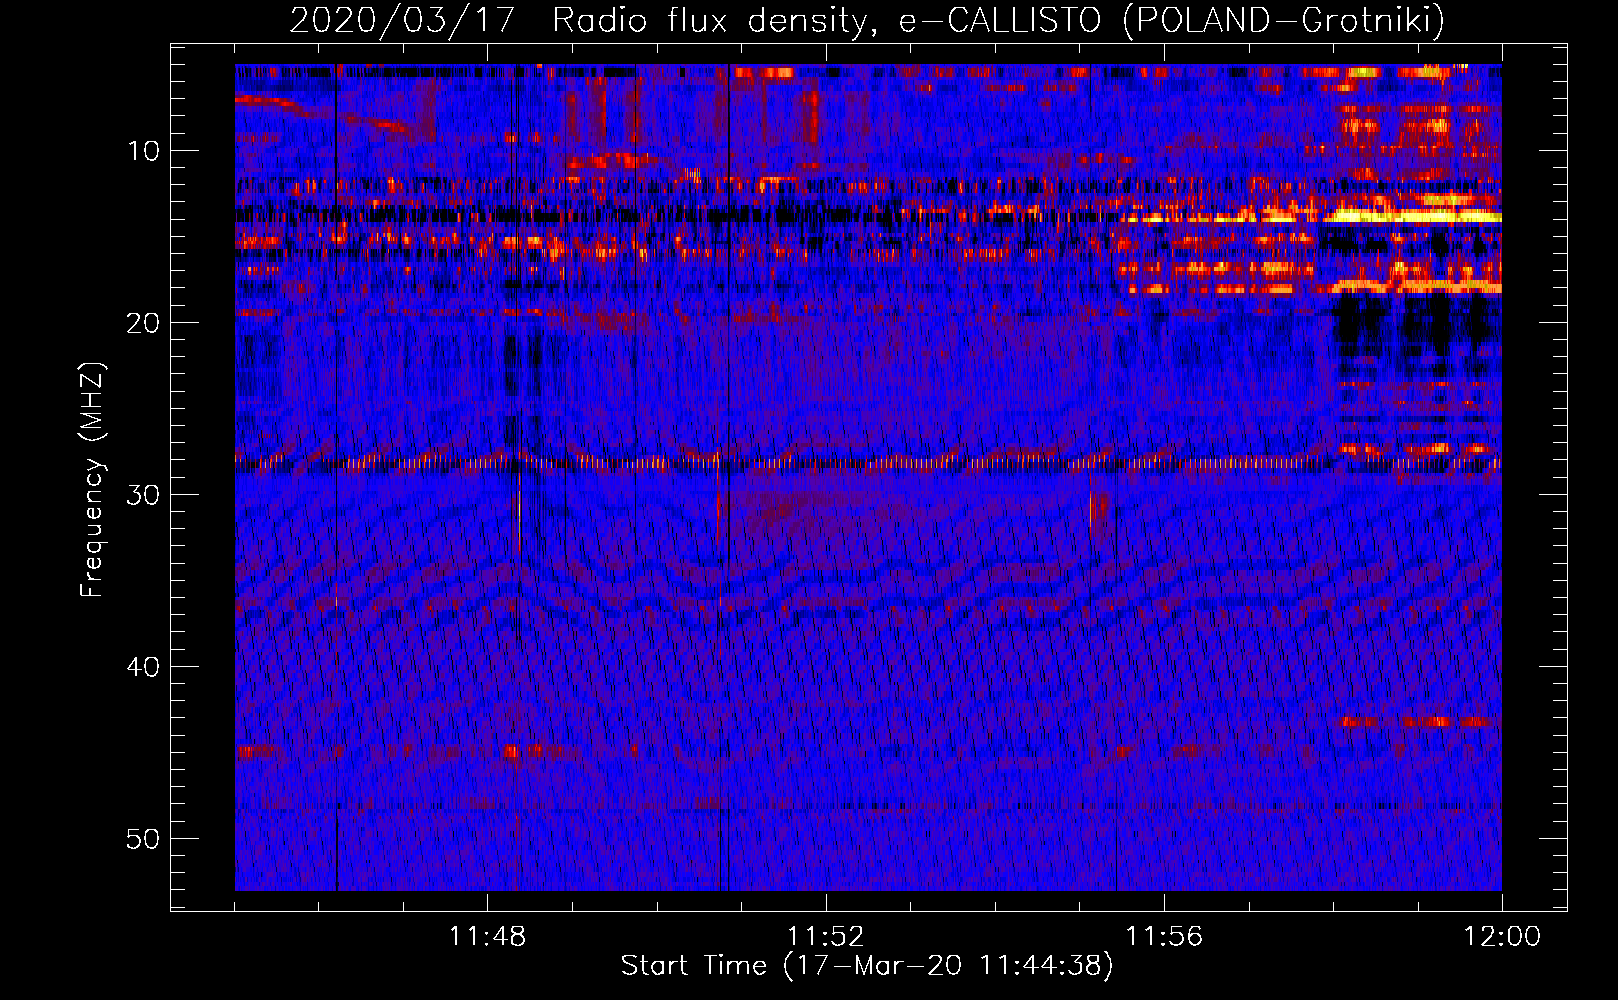Screen dimensions: 1618x1000
Task: Click the 'Start Time (17-Mar-20 11:44:38)' label
Action: pos(867,966)
